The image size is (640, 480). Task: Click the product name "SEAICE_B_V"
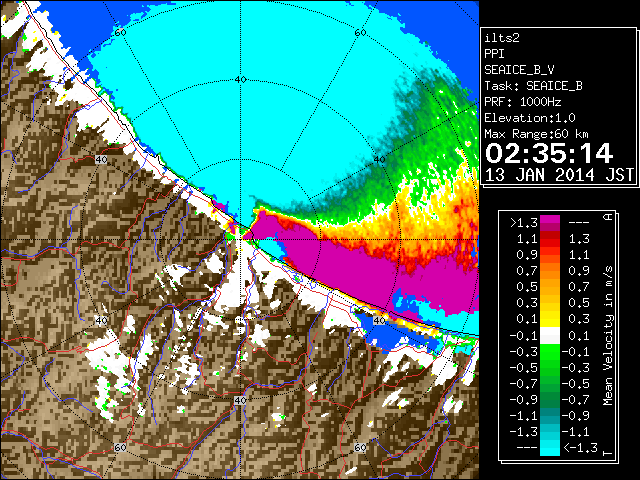point(519,70)
